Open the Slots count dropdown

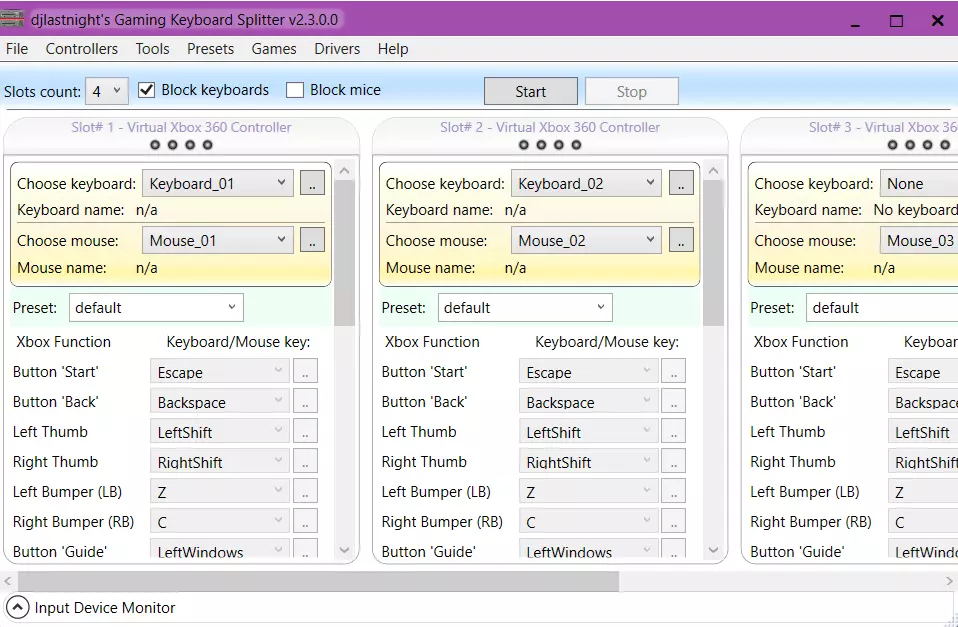pyautogui.click(x=107, y=92)
